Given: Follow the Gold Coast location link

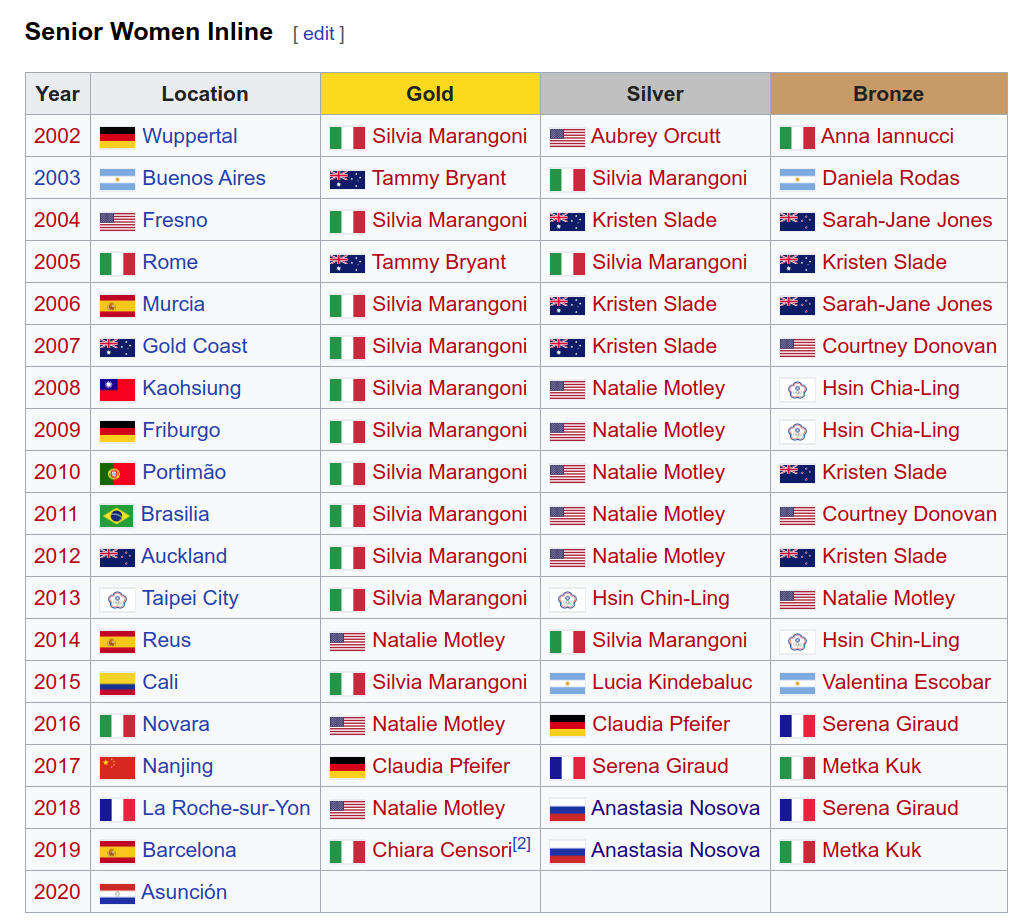Looking at the screenshot, I should pos(195,346).
